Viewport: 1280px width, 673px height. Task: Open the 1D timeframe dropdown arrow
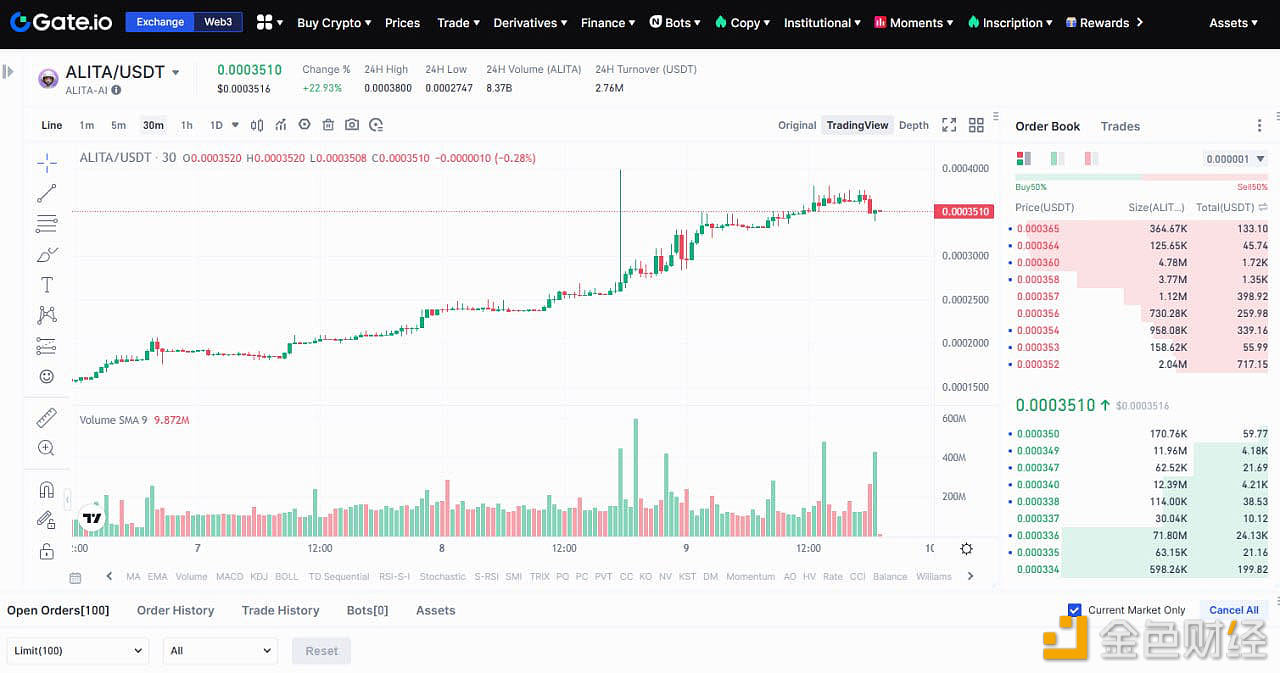235,125
